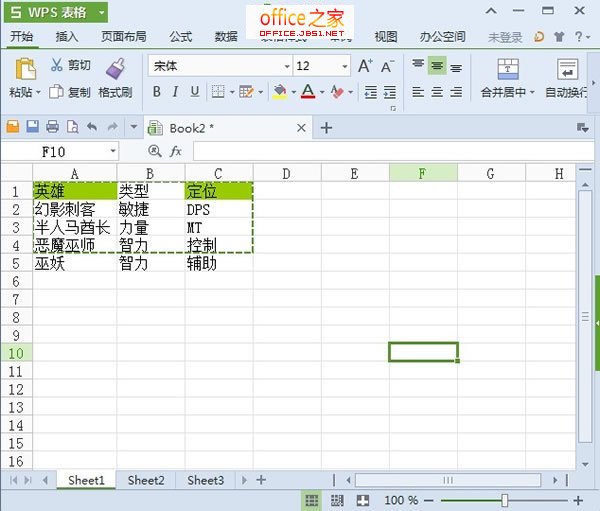Click the Wrap Text icon

pos(567,69)
